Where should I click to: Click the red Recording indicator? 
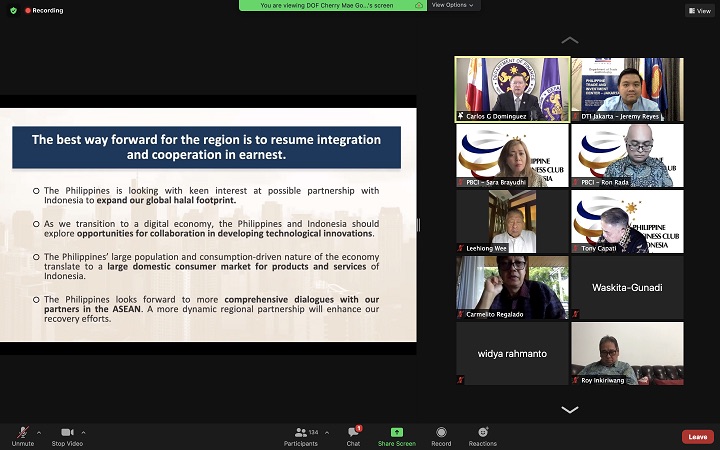tap(44, 10)
